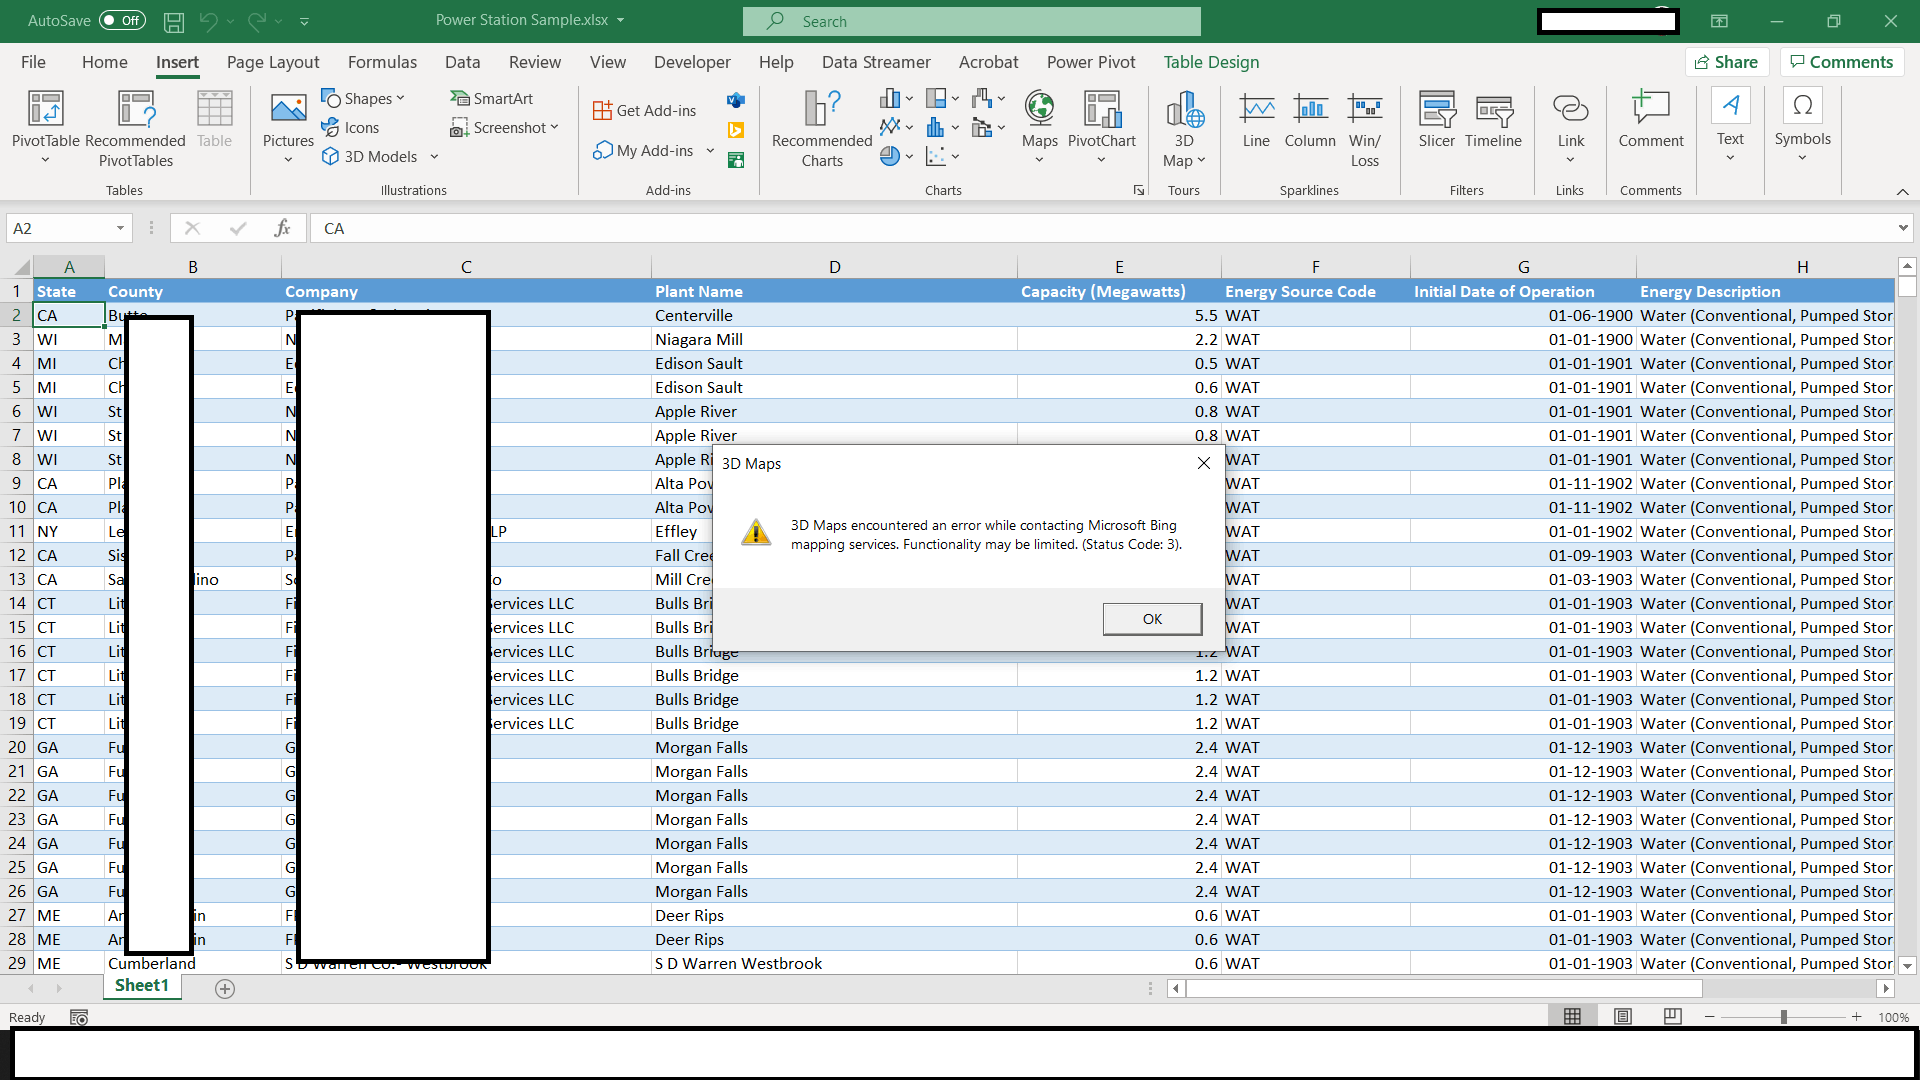Switch to Page Break Preview view
The width and height of the screenshot is (1920, 1080).
[x=1672, y=1017]
